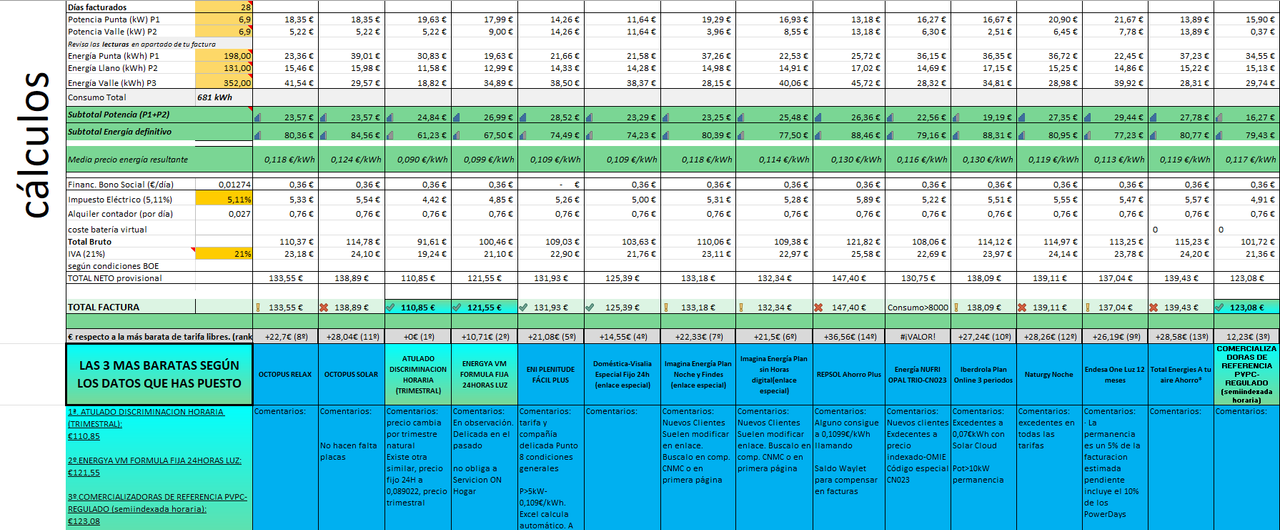
Task: Select the 'No hacen falta placas' comment cell
Action: point(351,467)
